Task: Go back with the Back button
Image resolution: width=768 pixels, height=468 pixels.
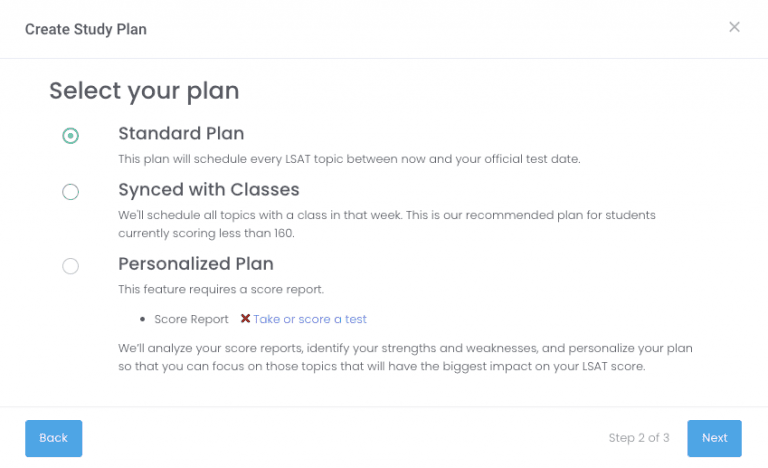Action: (53, 438)
